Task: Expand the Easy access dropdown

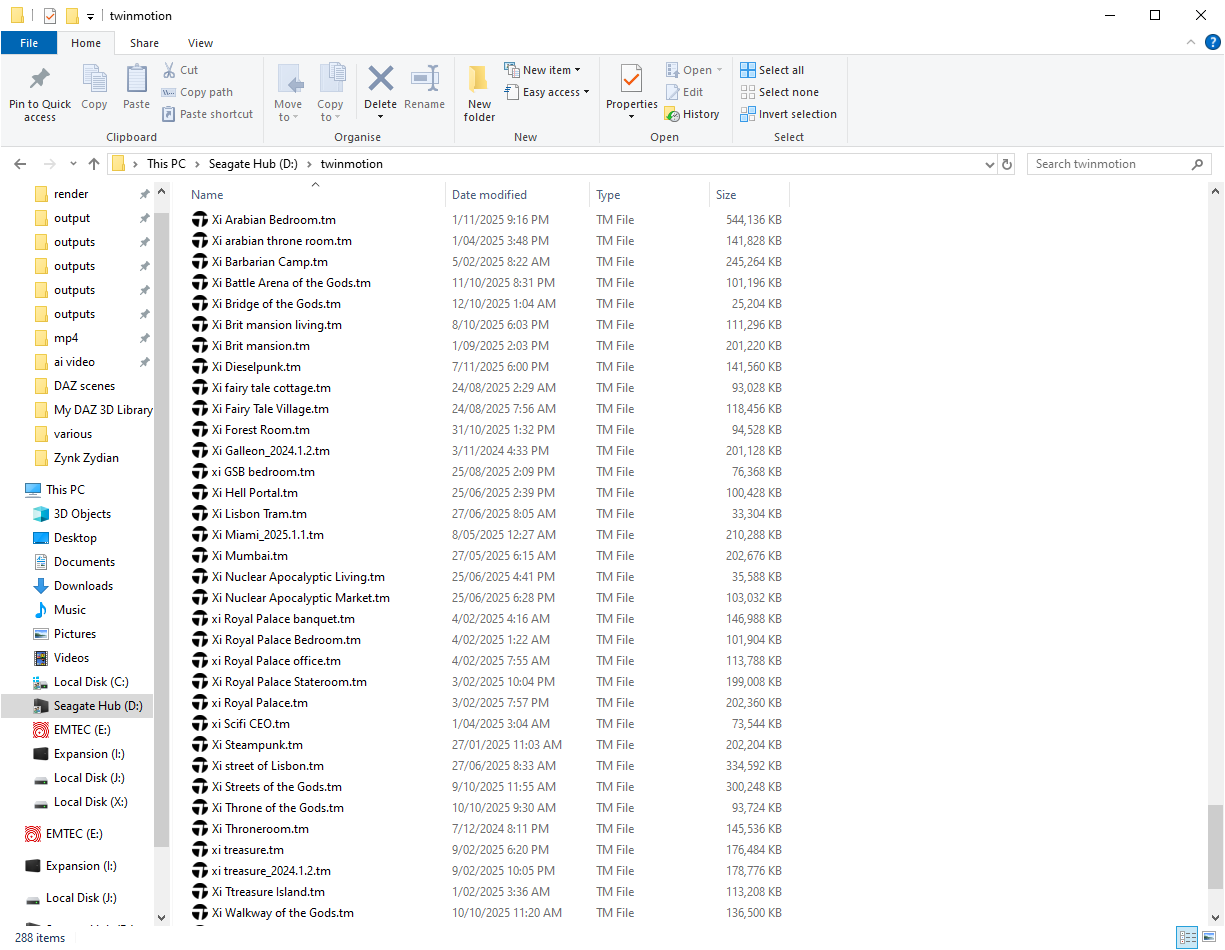Action: [586, 92]
